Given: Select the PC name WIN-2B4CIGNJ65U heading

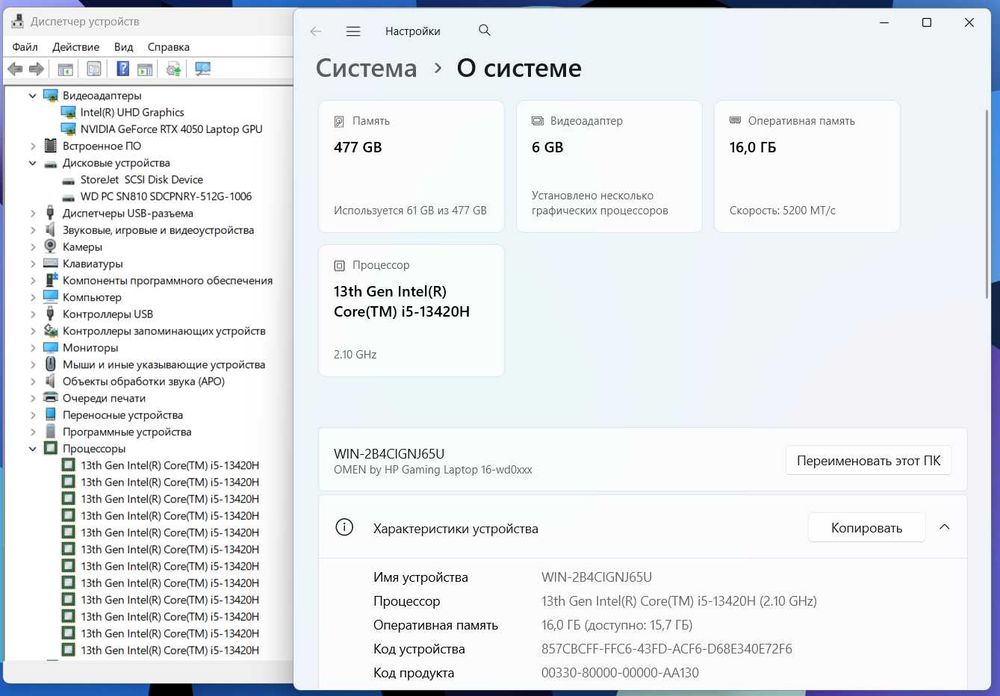Looking at the screenshot, I should click(x=389, y=454).
